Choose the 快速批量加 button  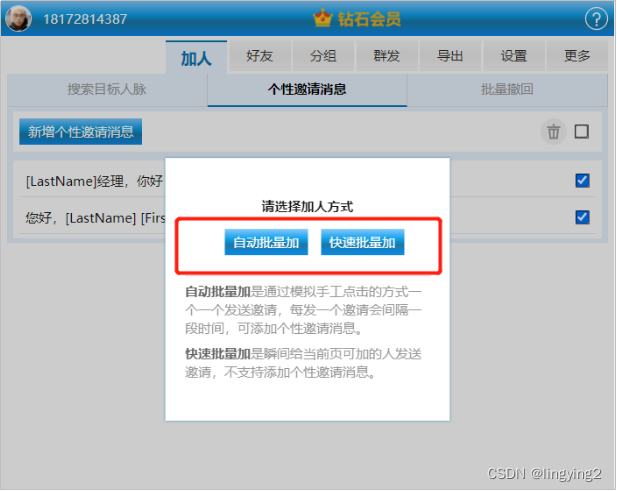[362, 242]
